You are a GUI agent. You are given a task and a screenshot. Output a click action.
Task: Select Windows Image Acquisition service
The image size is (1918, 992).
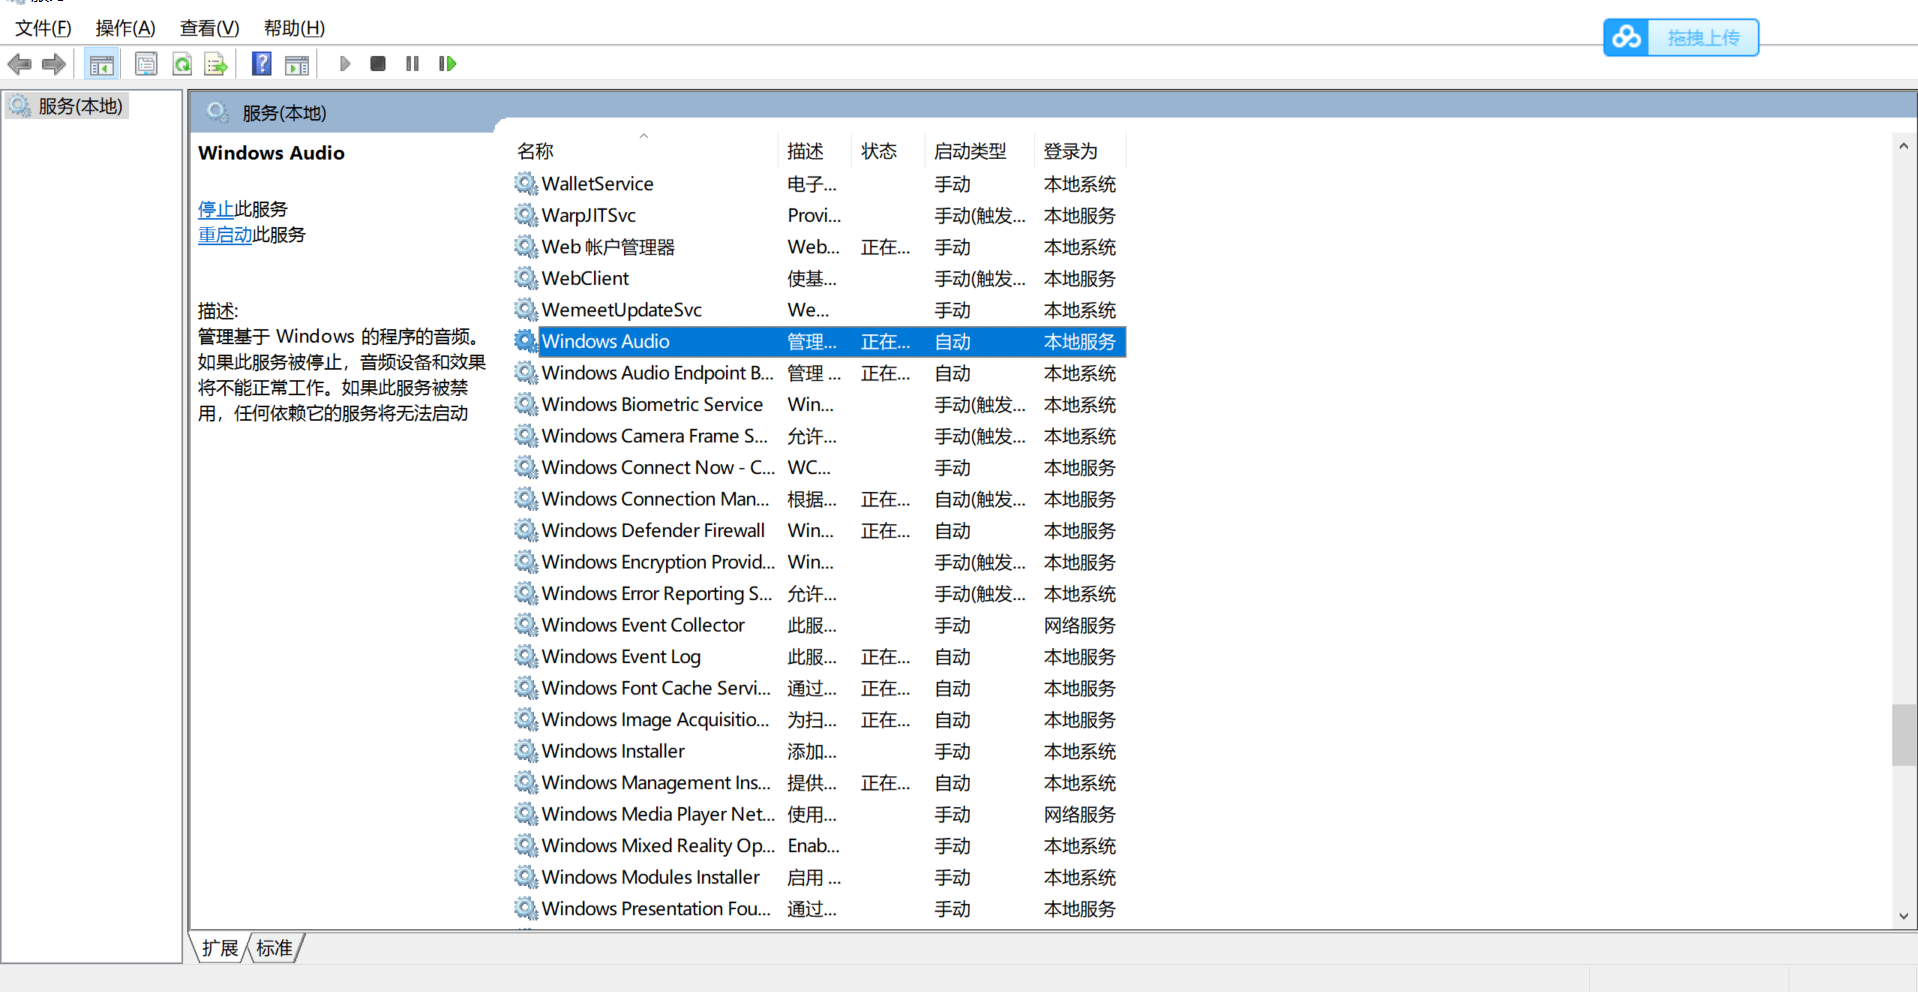[x=819, y=719]
